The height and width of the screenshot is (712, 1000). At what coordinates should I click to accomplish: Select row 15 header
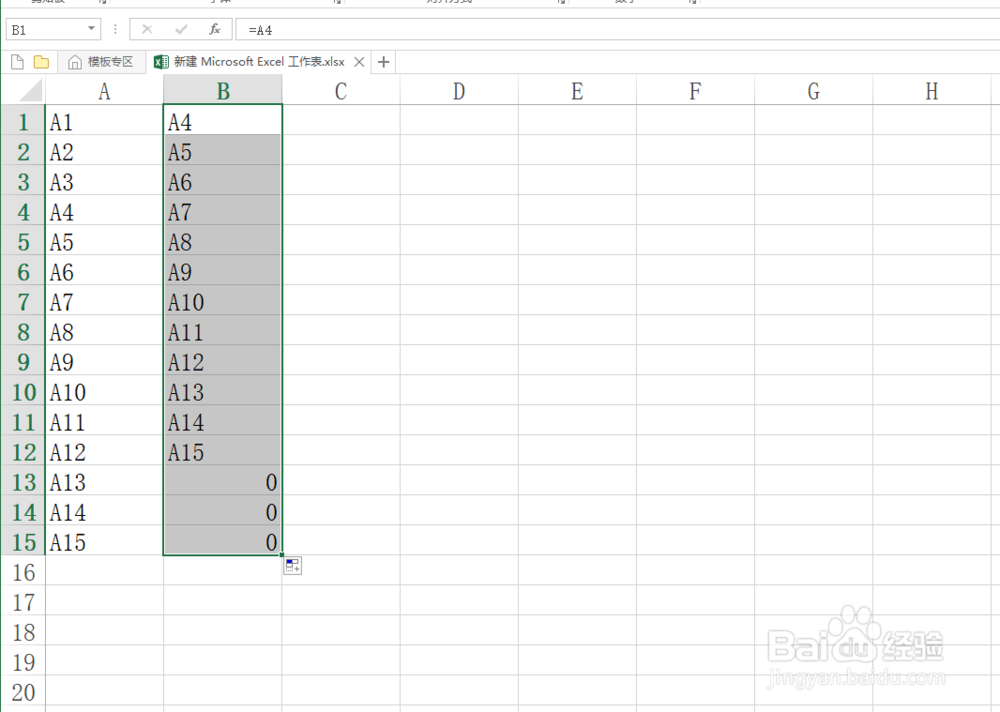tap(23, 540)
